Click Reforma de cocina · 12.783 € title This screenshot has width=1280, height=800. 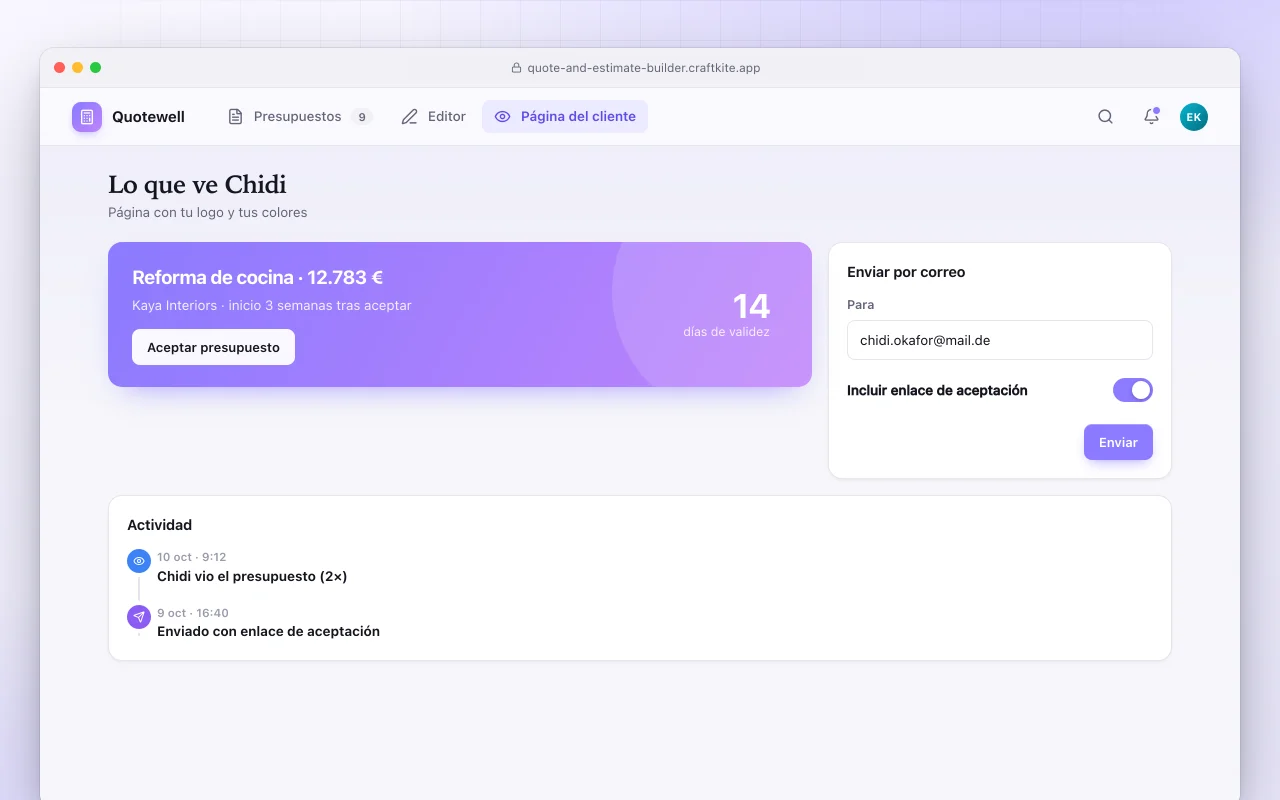point(258,278)
